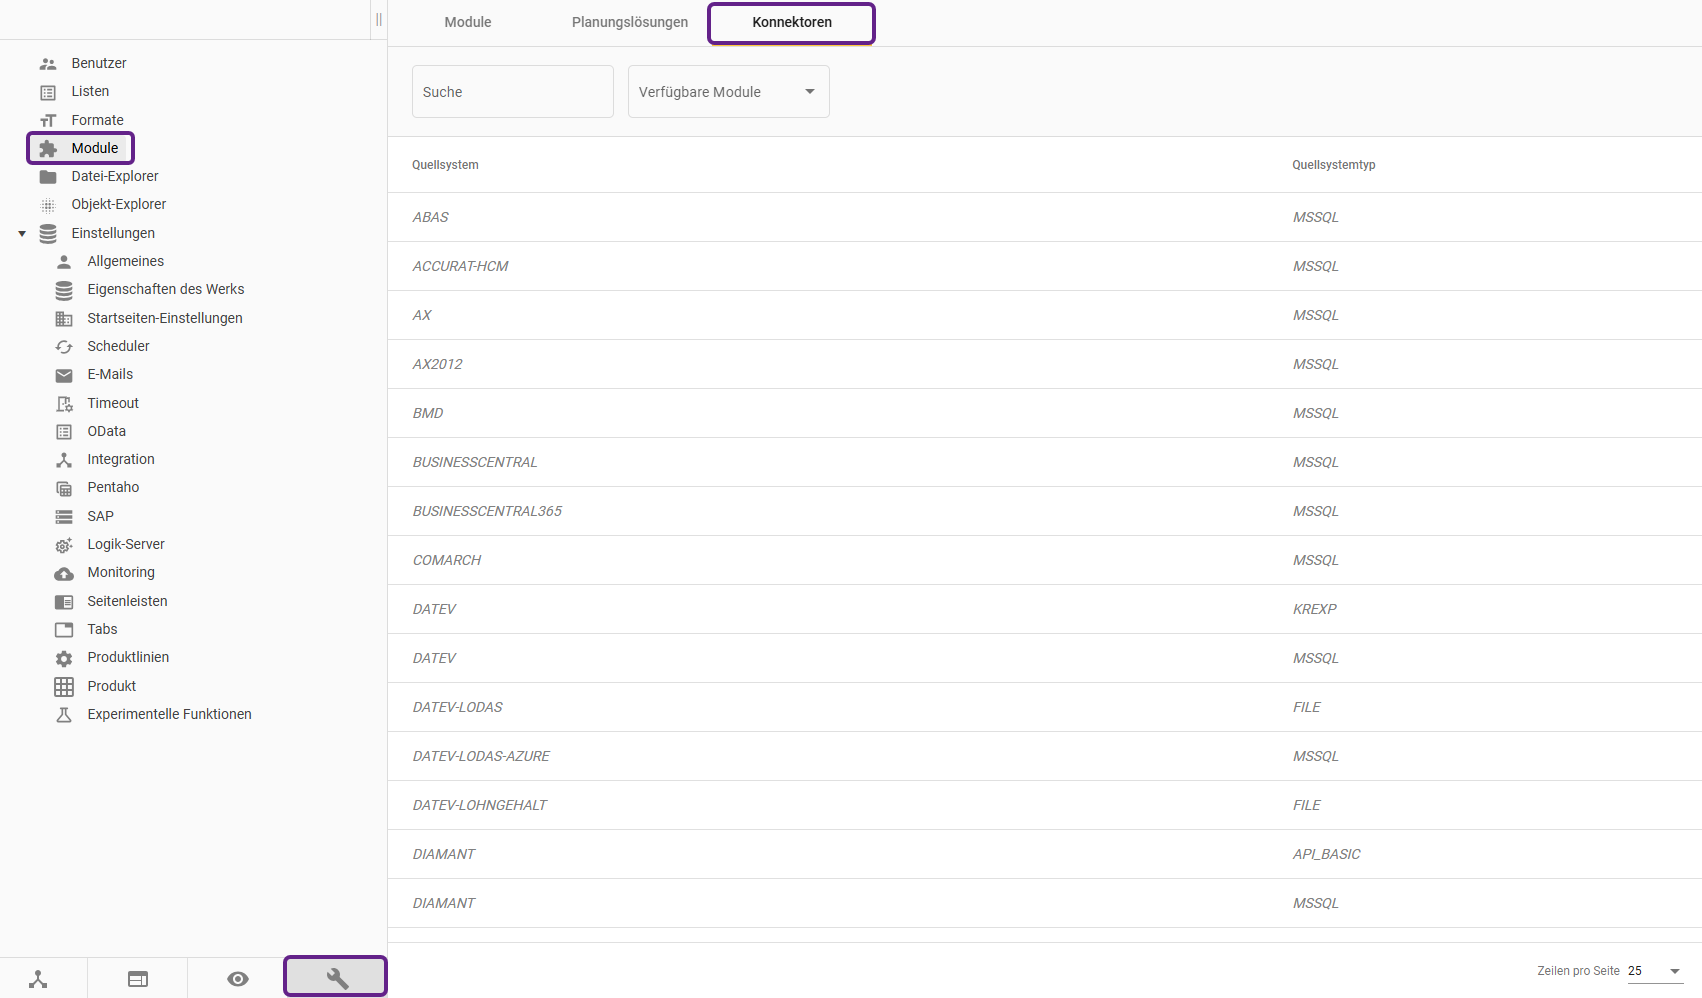The width and height of the screenshot is (1702, 998).
Task: Switch to the Module tab
Action: [467, 22]
